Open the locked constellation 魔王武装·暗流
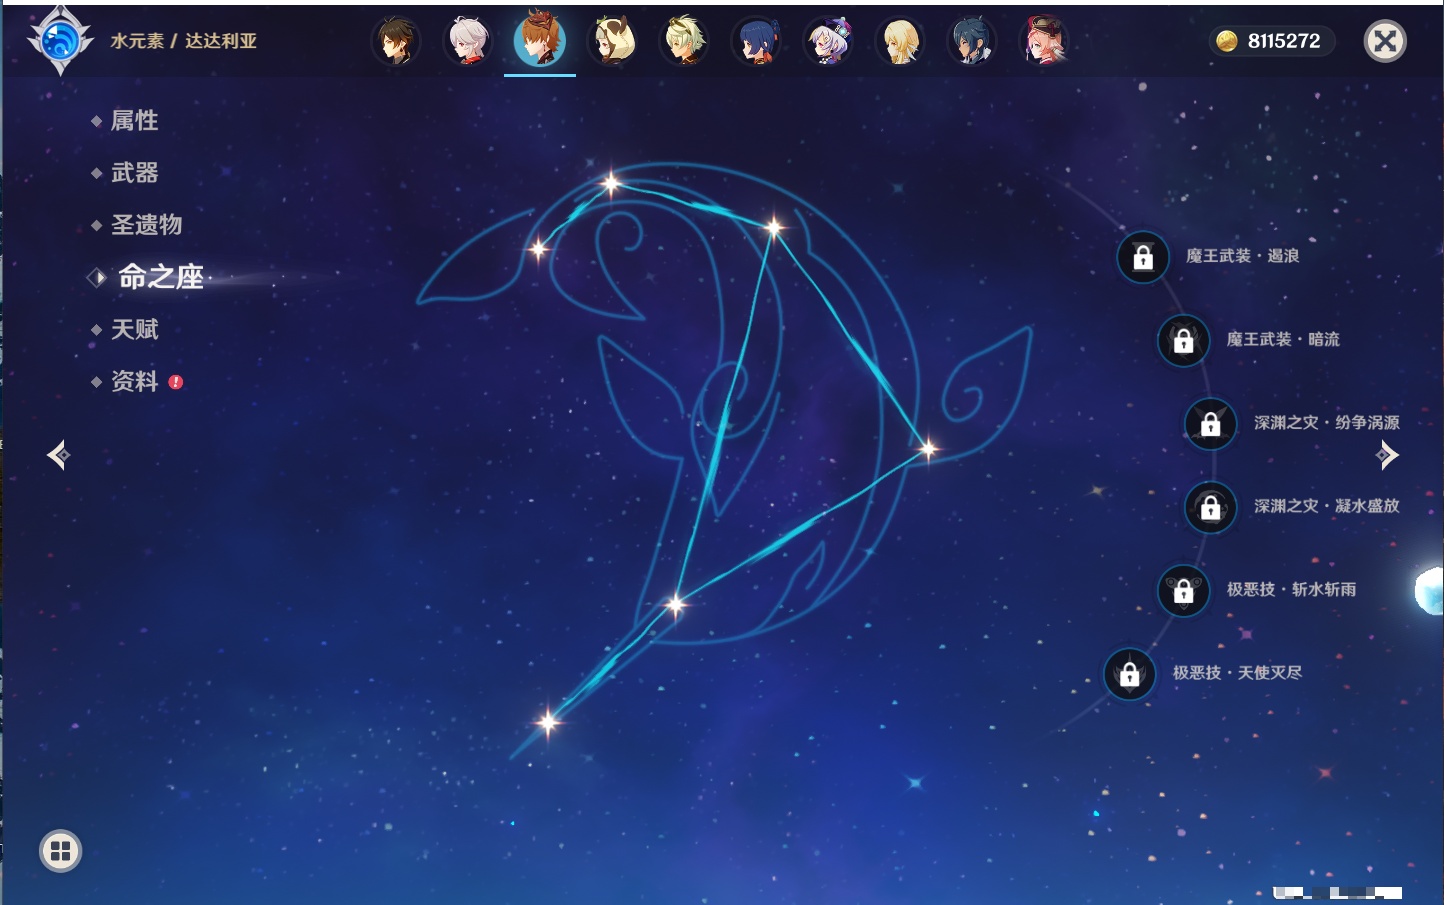 (x=1183, y=340)
